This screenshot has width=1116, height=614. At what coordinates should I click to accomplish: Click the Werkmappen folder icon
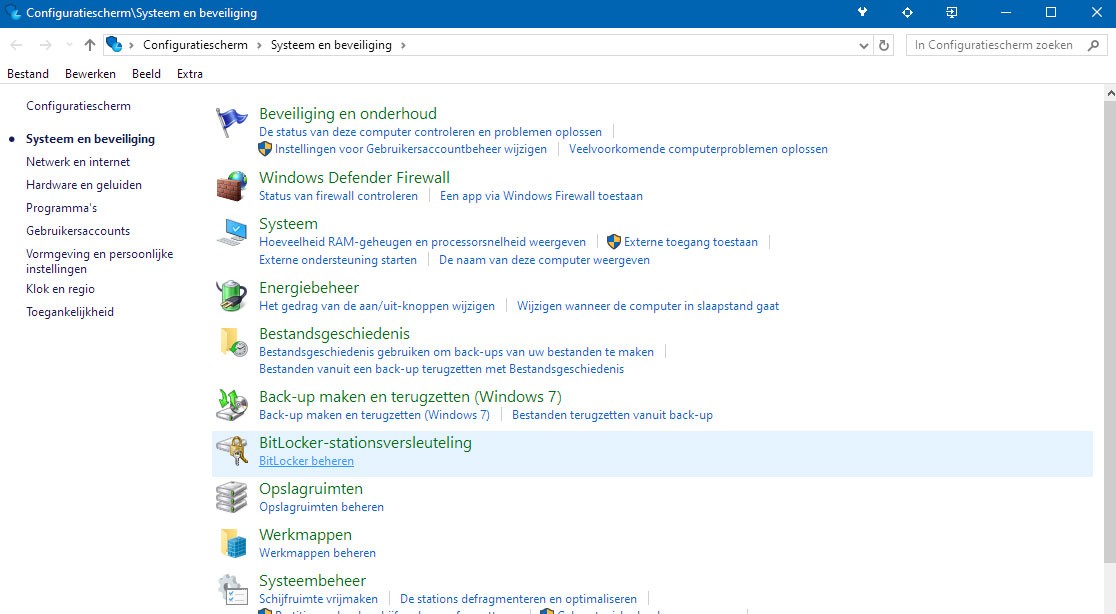pos(233,543)
